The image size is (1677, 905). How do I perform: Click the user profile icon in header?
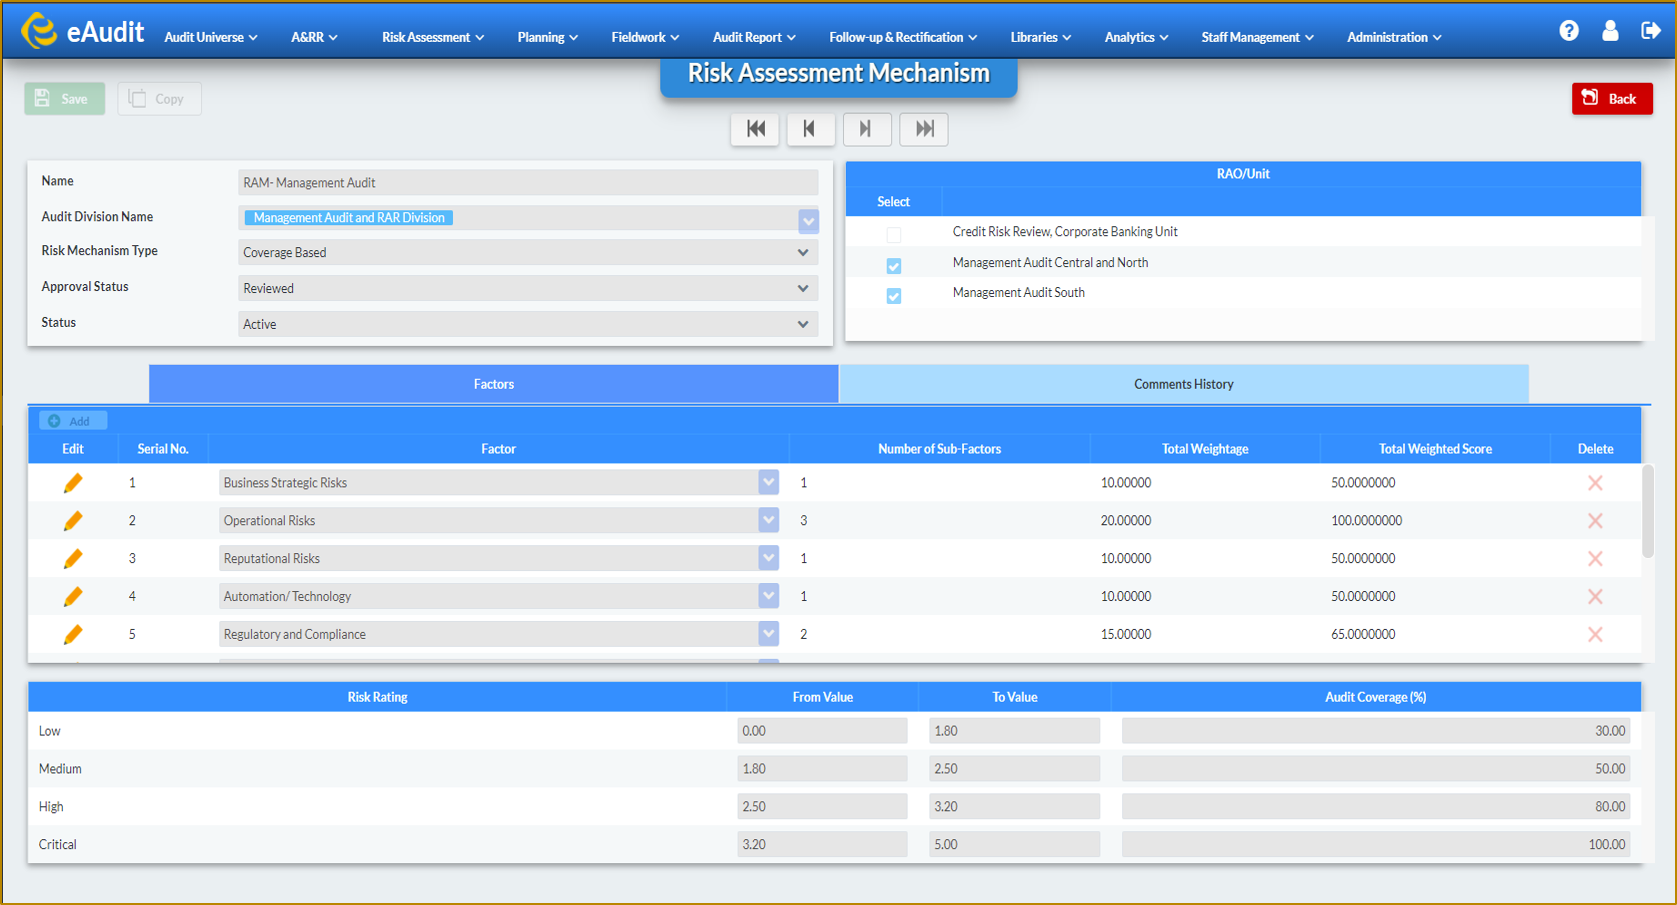[x=1610, y=30]
